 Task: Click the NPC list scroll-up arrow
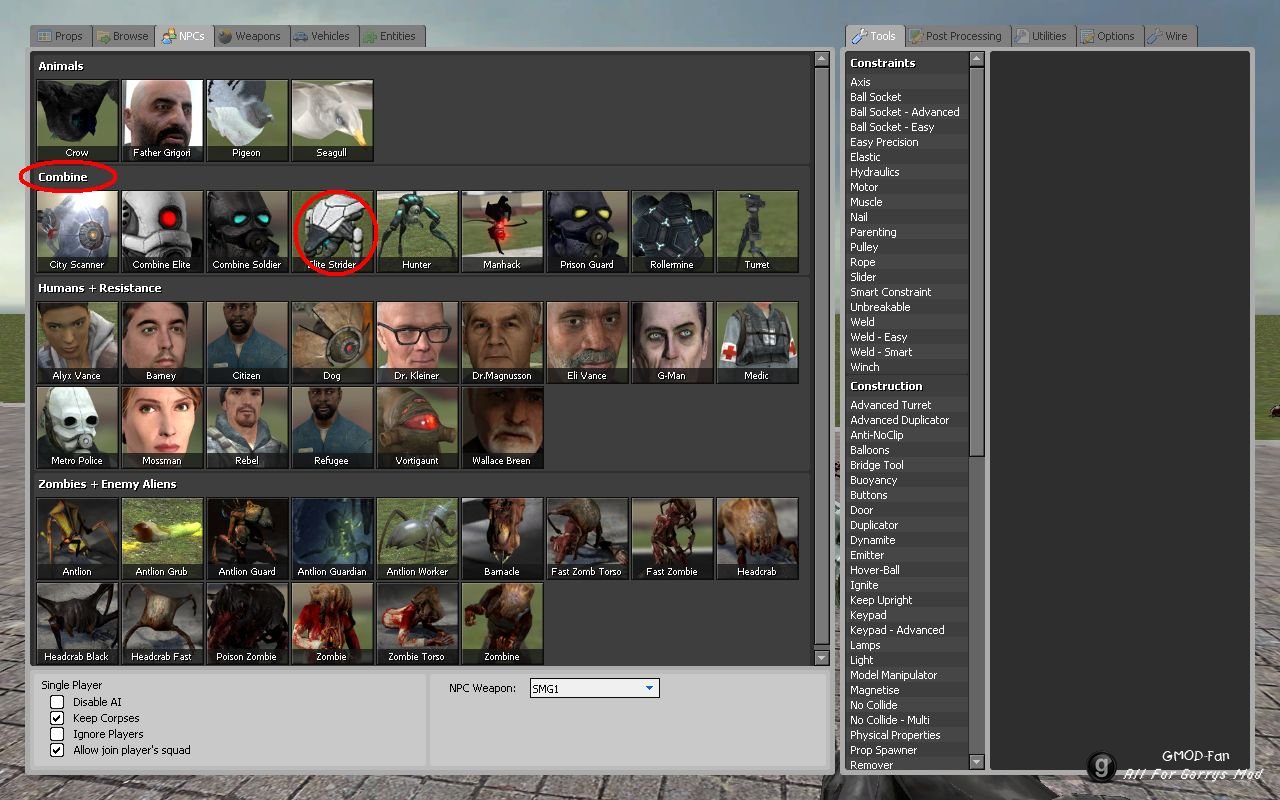pyautogui.click(x=822, y=59)
